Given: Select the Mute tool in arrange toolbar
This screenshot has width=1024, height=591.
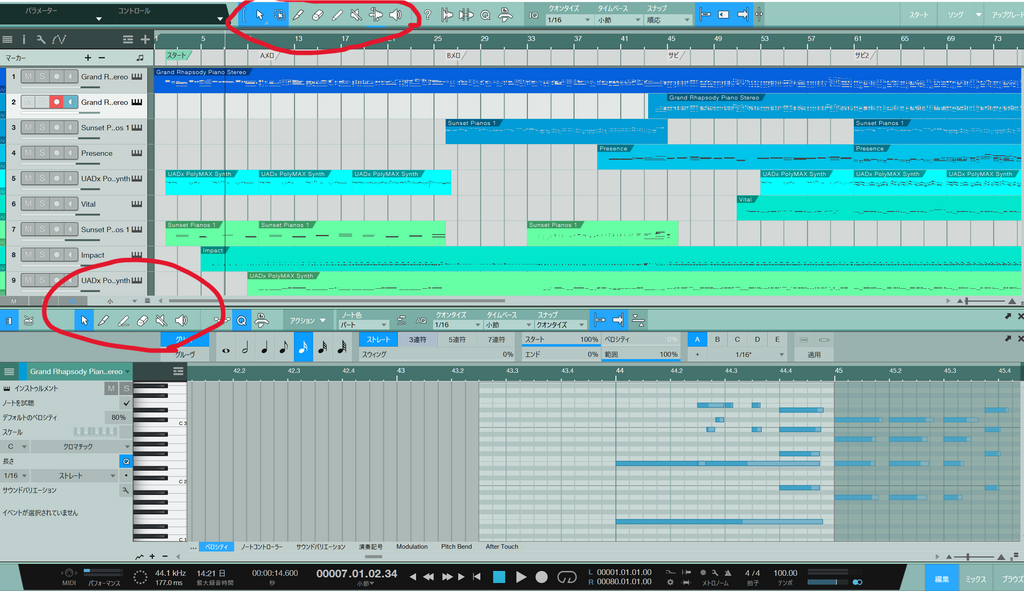Looking at the screenshot, I should tap(357, 15).
